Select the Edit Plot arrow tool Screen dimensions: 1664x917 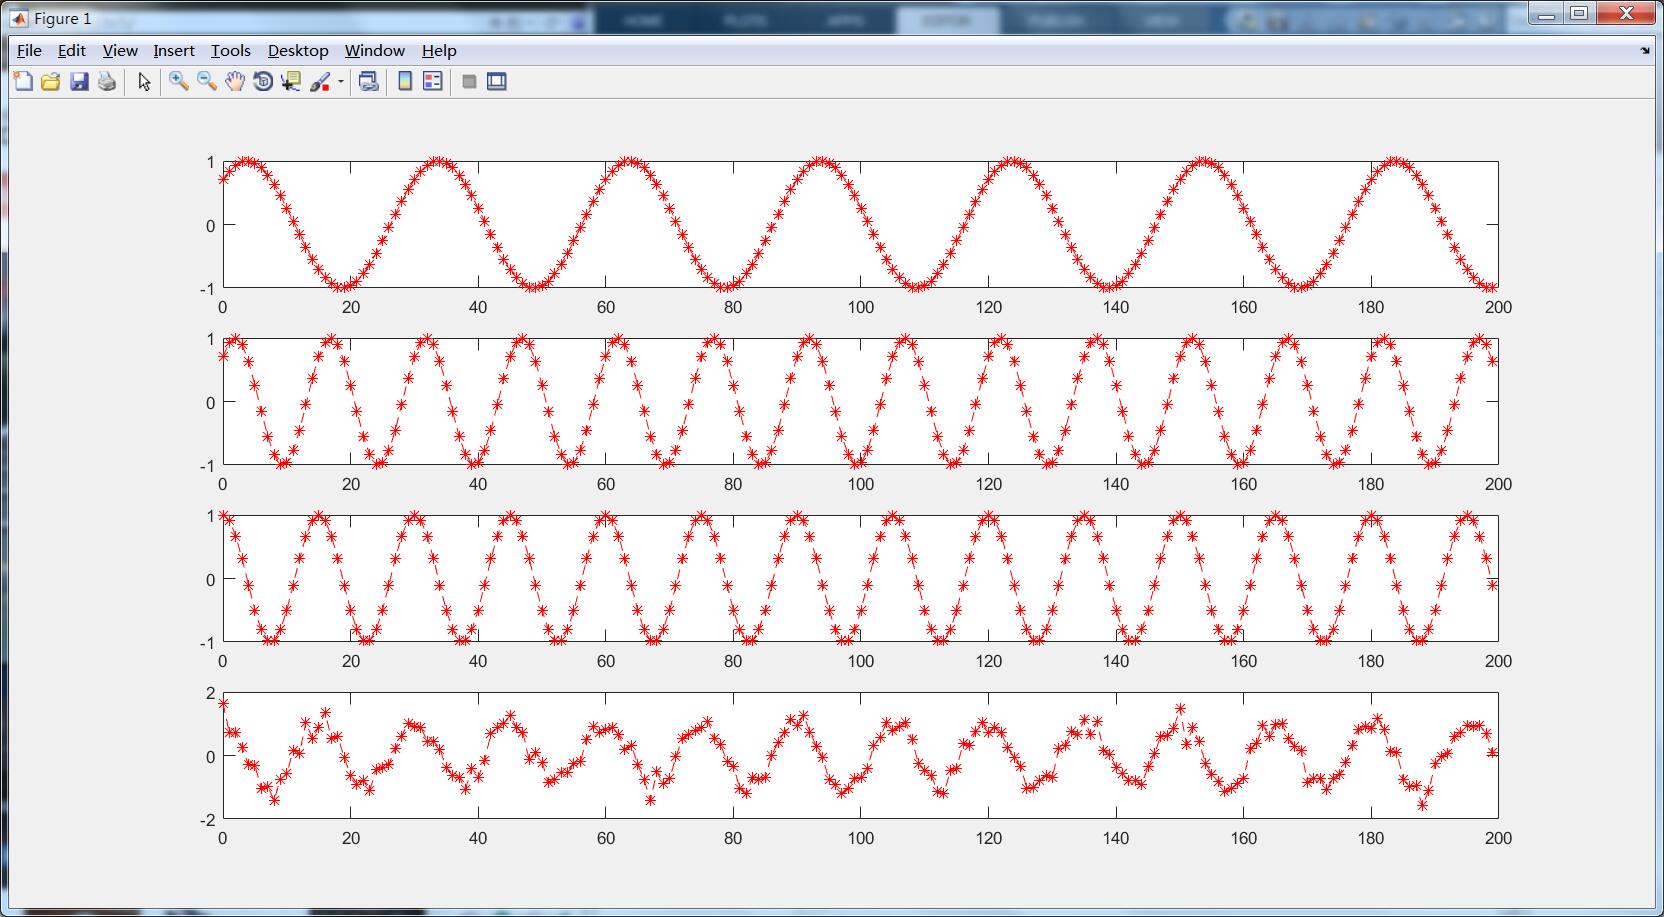(x=144, y=82)
